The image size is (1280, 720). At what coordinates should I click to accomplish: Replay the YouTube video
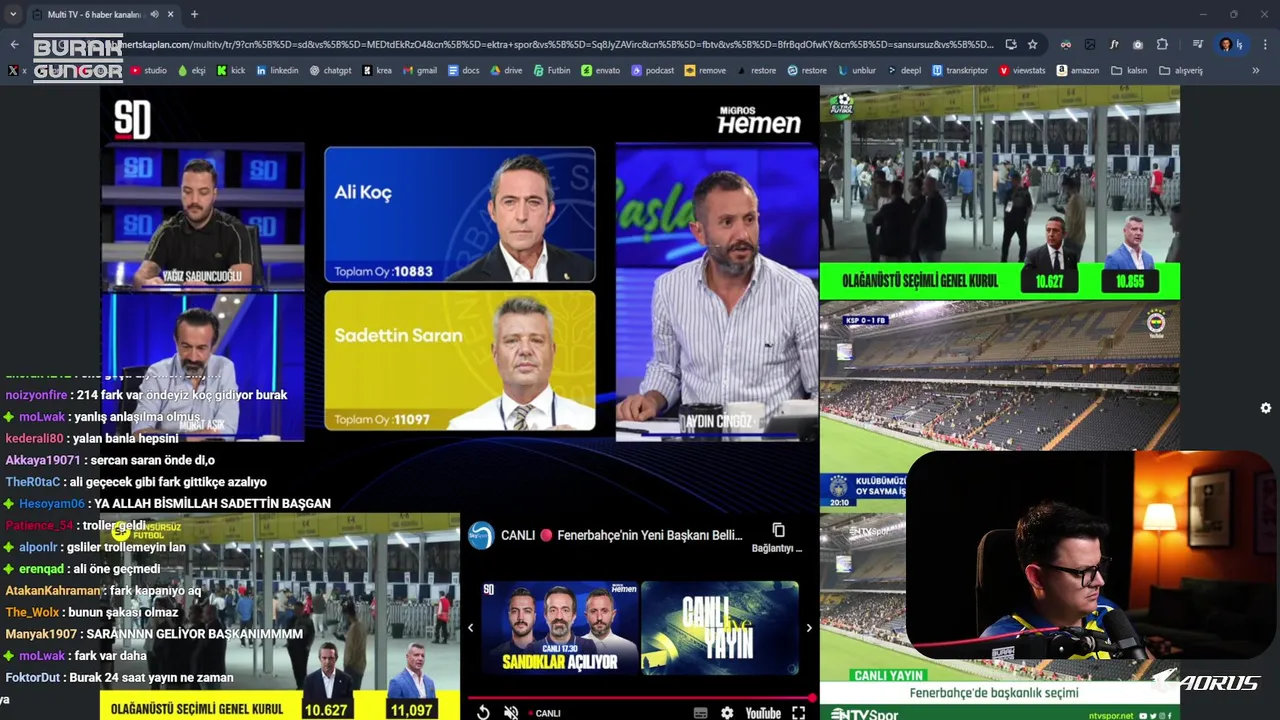pyautogui.click(x=483, y=713)
